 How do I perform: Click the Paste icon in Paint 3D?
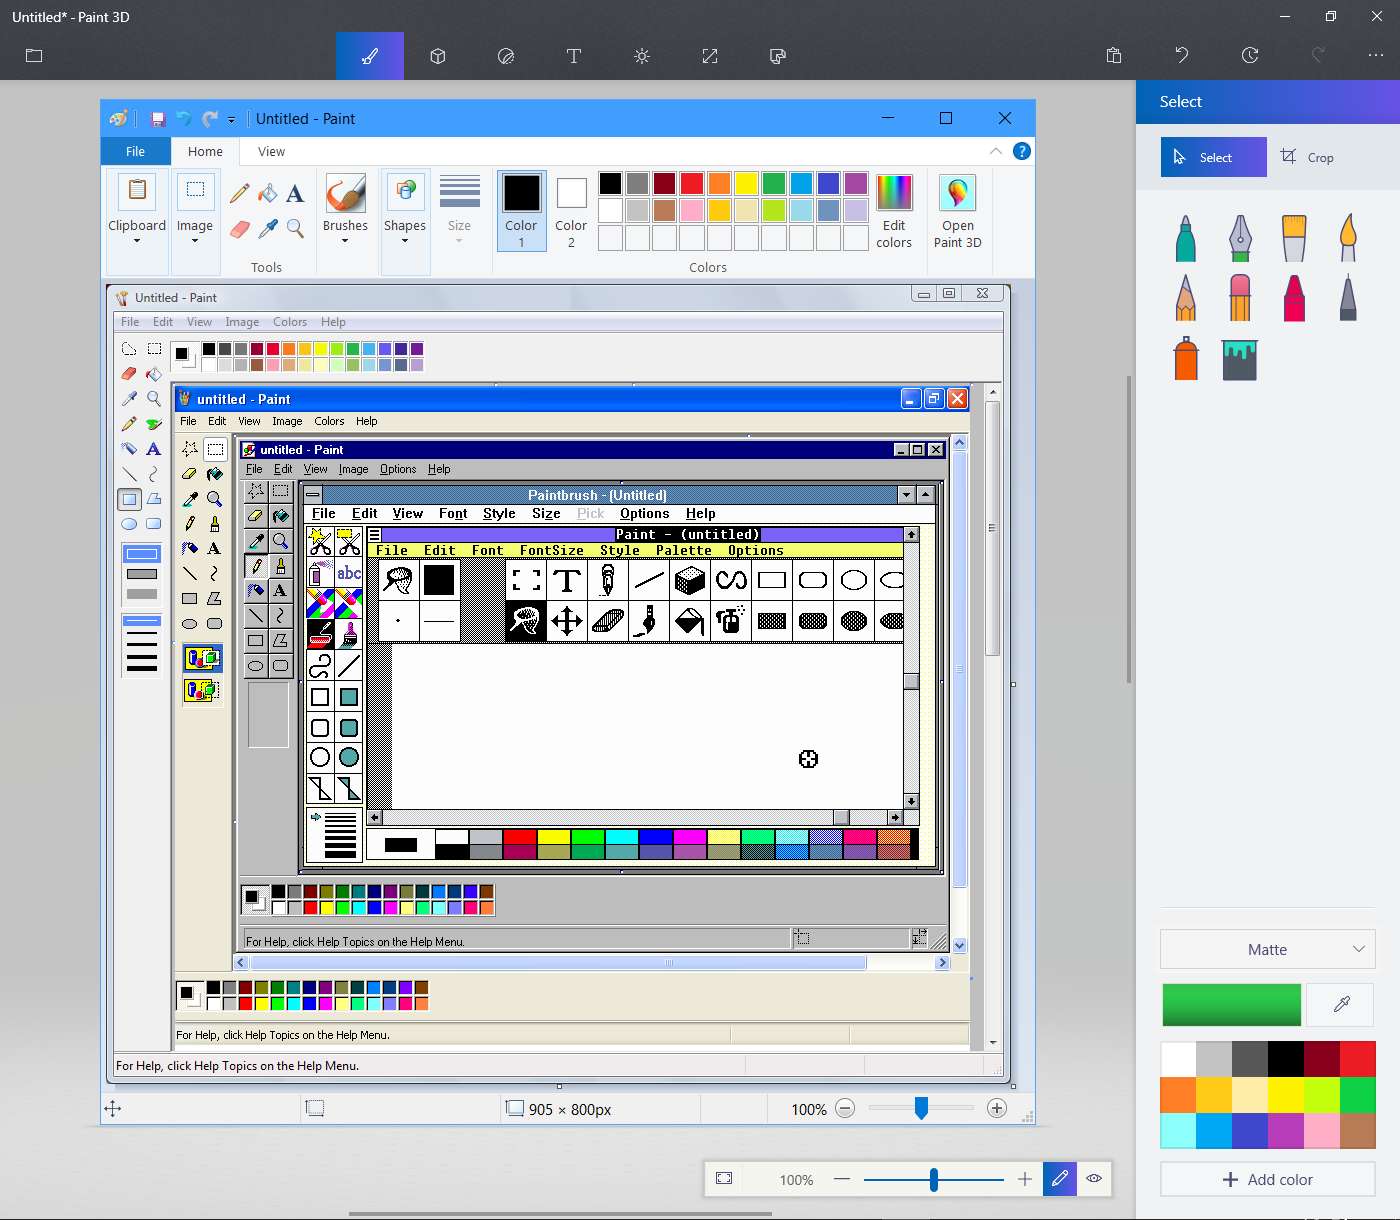coord(1114,56)
